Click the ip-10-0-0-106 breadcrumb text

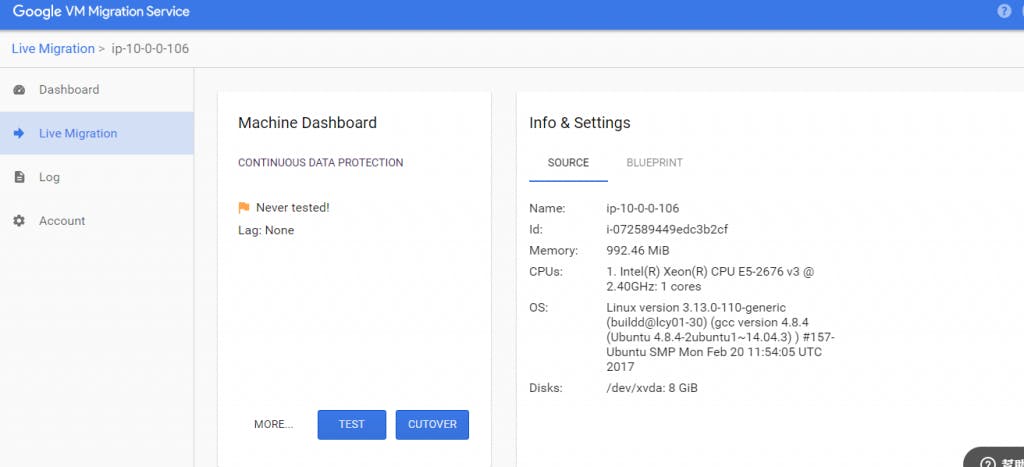coord(150,49)
